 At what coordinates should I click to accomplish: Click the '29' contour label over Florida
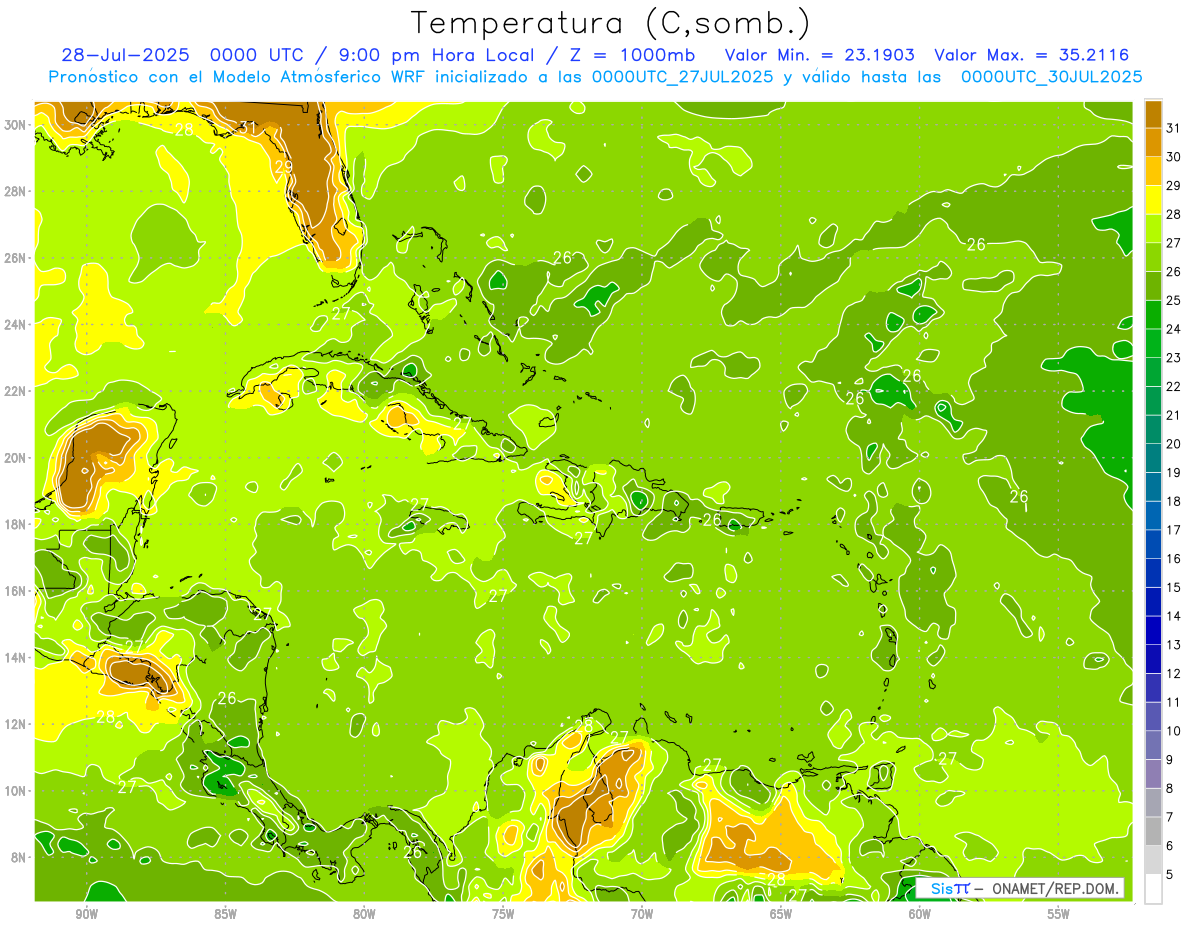[x=283, y=167]
